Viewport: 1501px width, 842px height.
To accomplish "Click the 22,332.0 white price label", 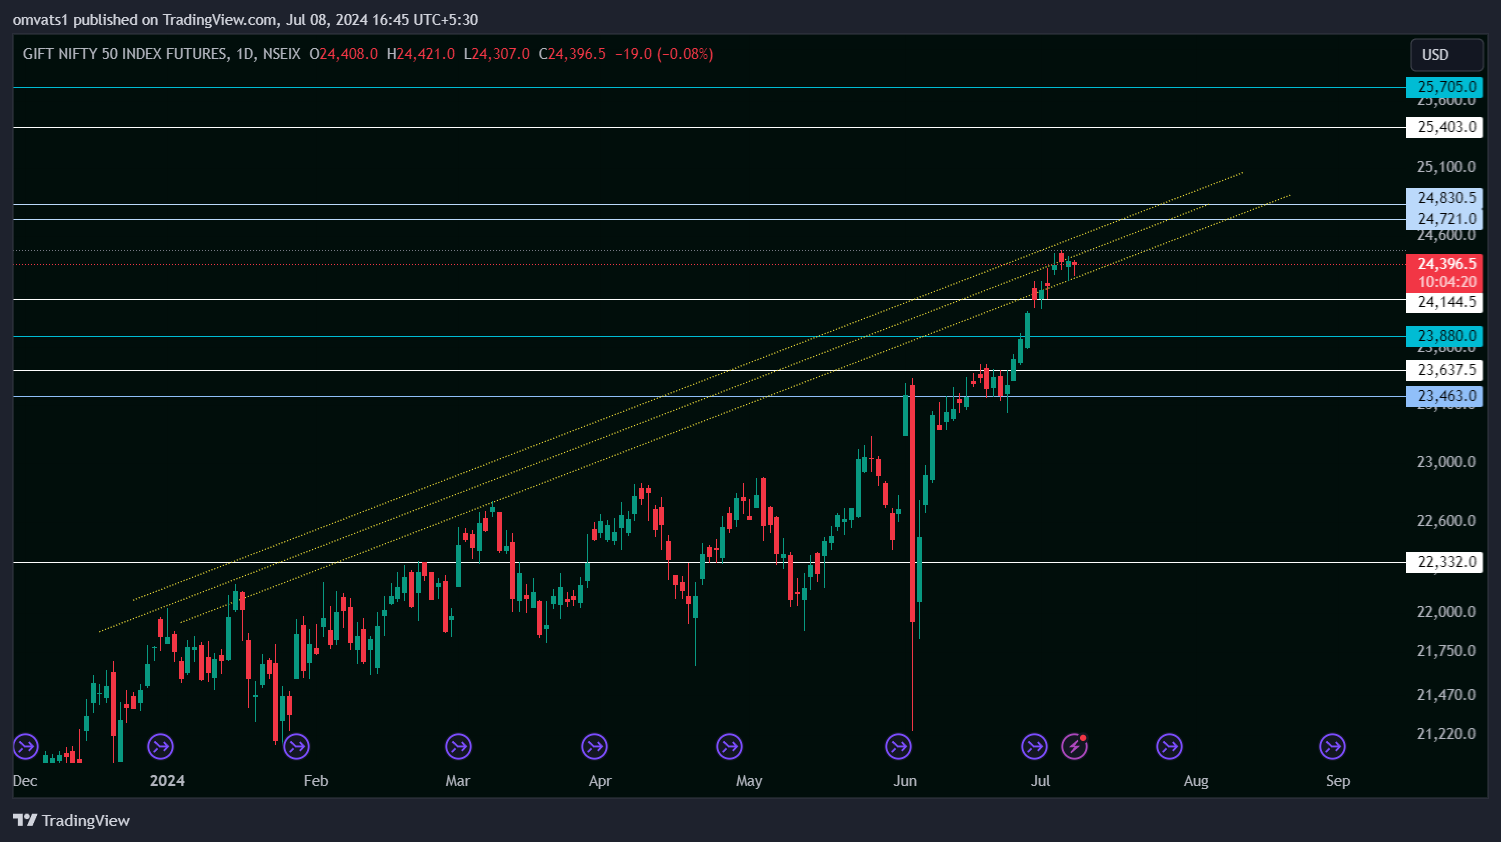I will point(1445,562).
